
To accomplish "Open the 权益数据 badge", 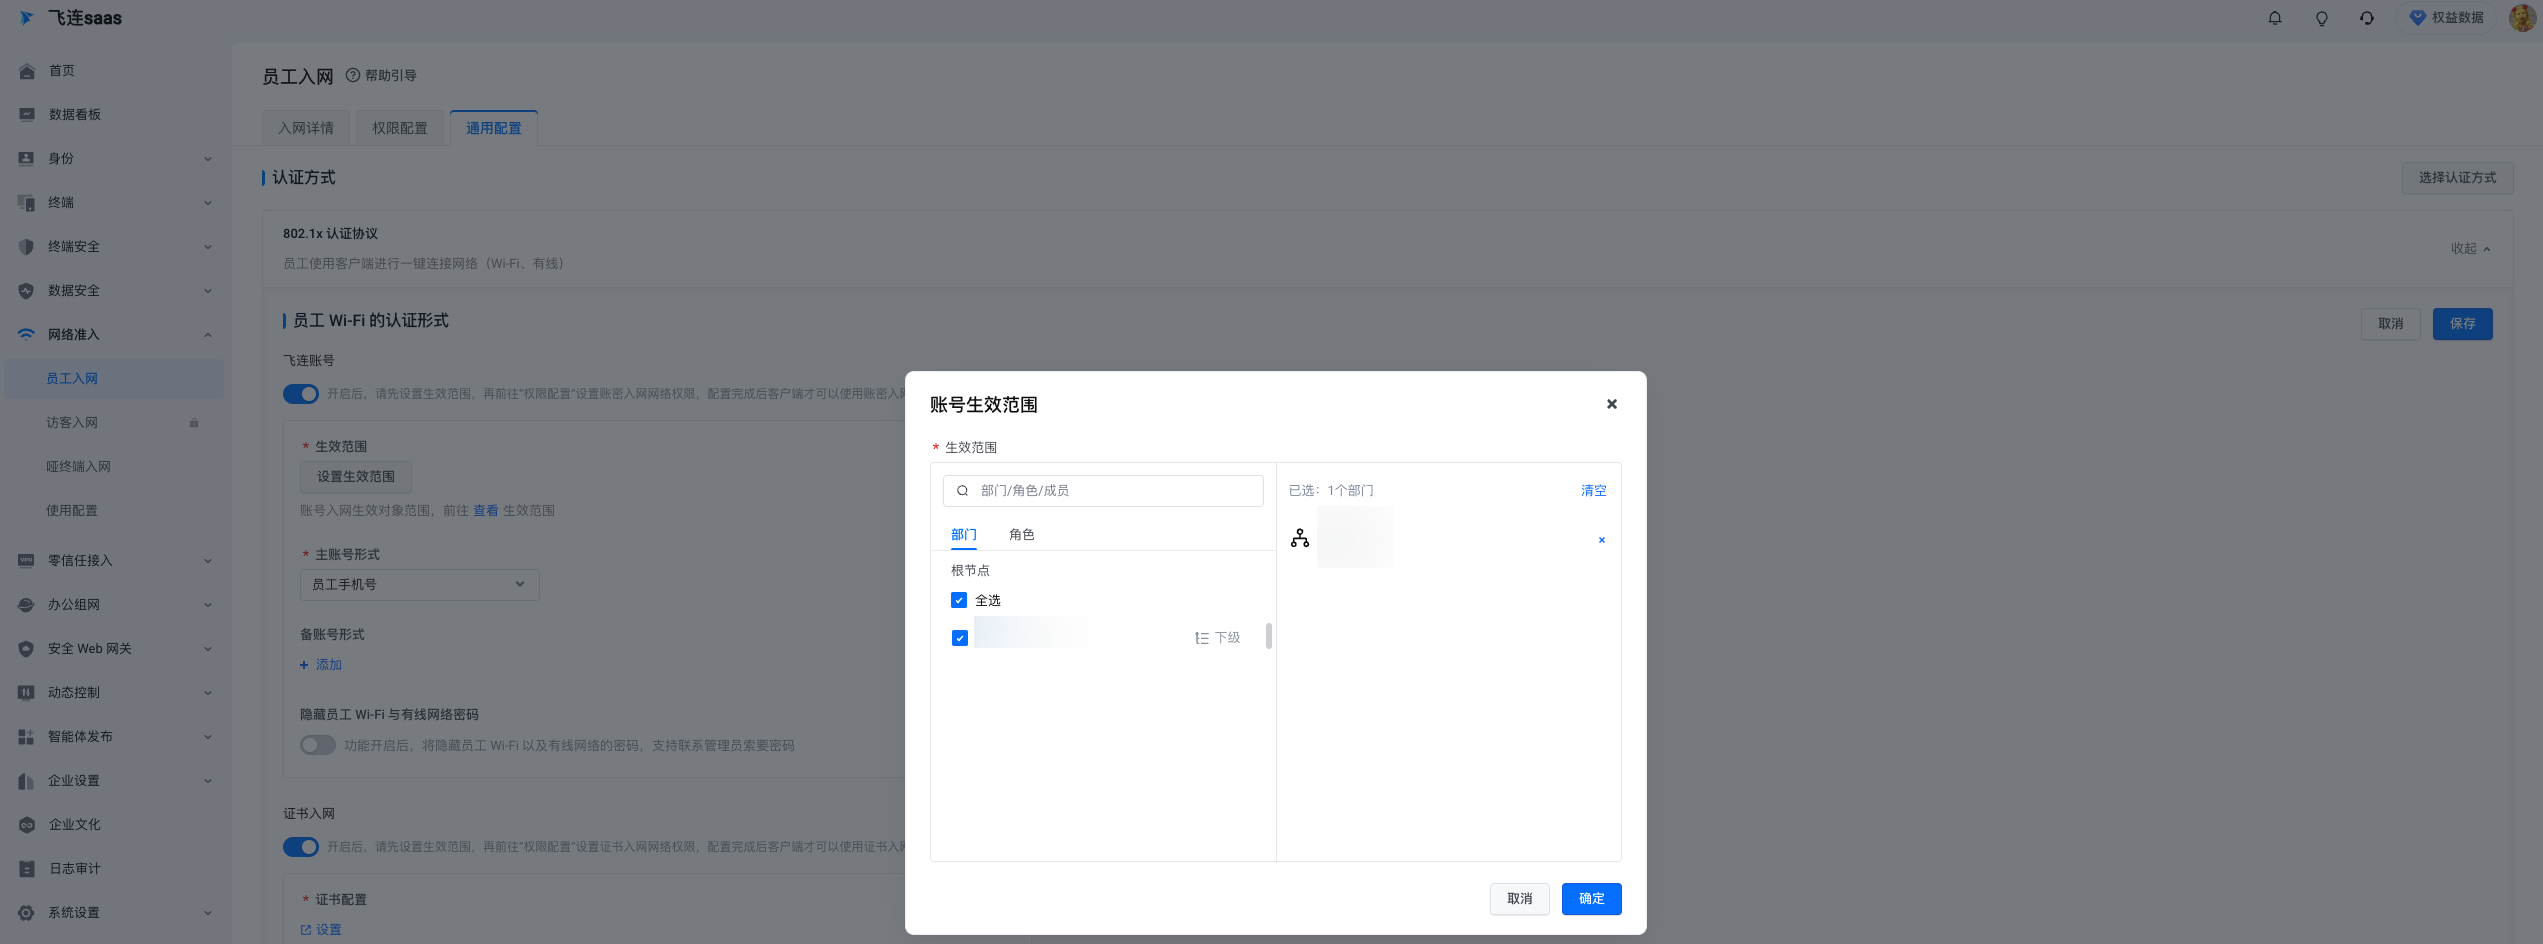I will (2448, 18).
